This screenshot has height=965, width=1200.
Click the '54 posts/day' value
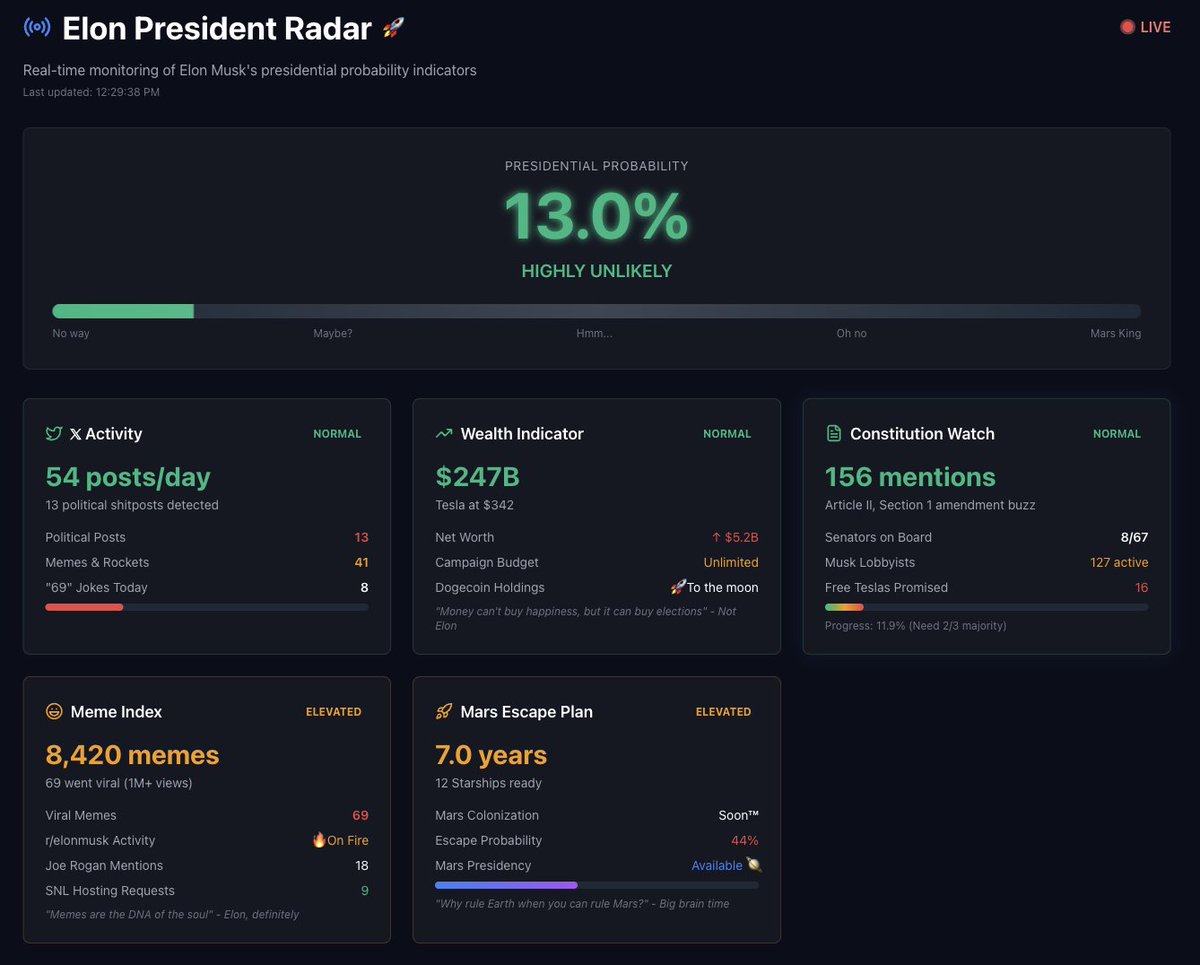tap(128, 477)
